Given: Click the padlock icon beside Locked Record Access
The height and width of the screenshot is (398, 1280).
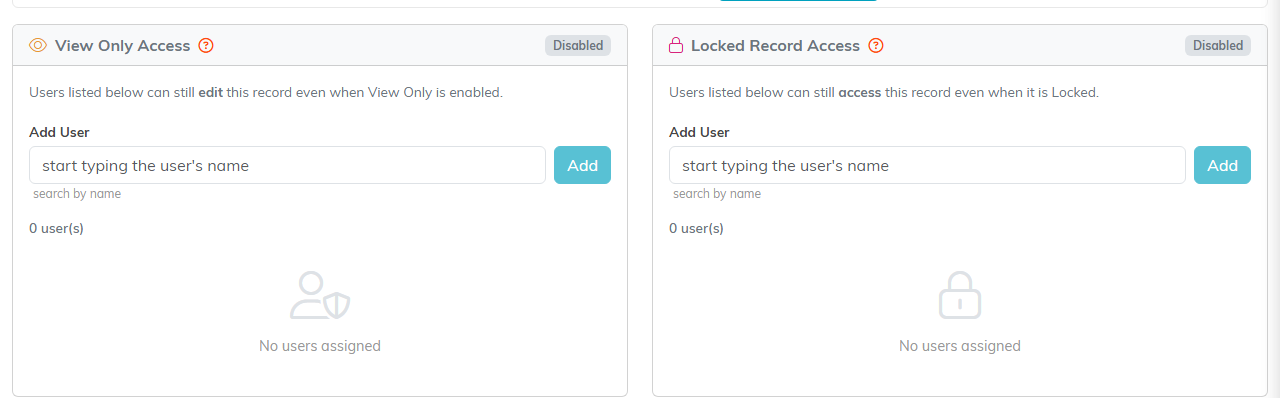Looking at the screenshot, I should [676, 45].
